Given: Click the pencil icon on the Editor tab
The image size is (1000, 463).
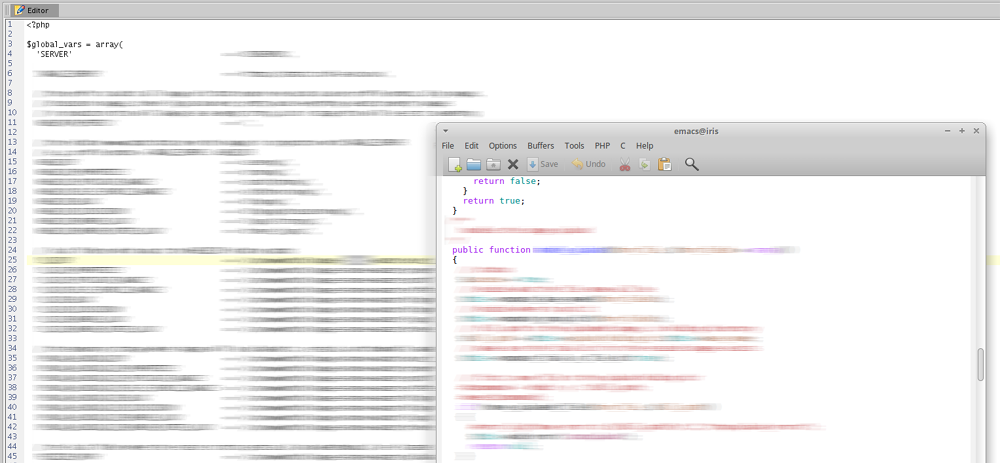Looking at the screenshot, I should 20,10.
